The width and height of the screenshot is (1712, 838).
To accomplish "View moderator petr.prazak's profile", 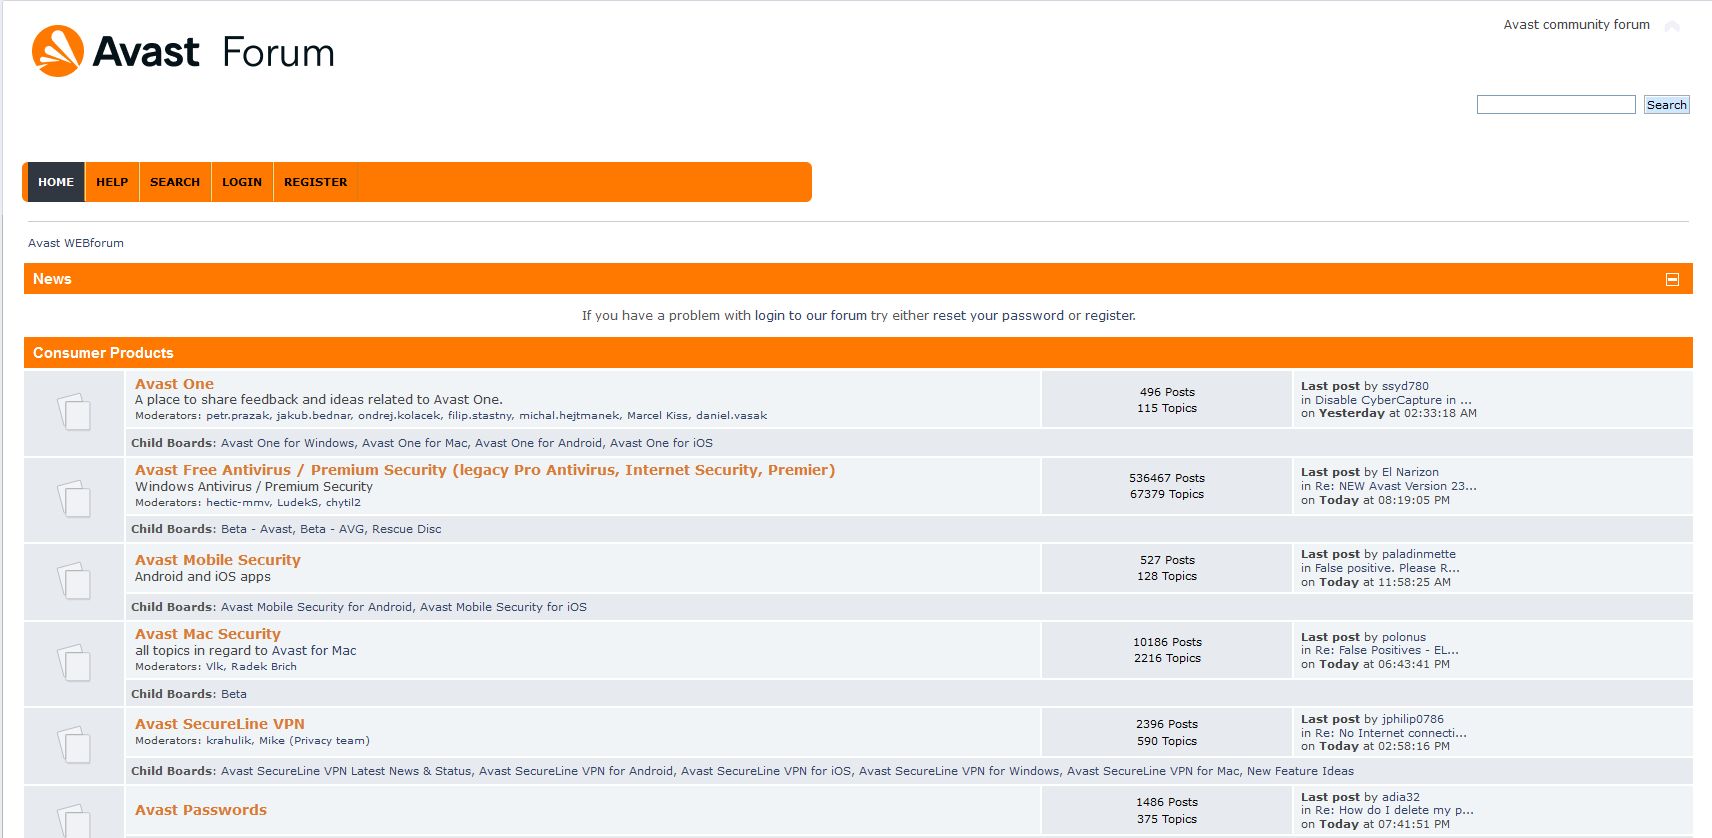I will click(238, 416).
